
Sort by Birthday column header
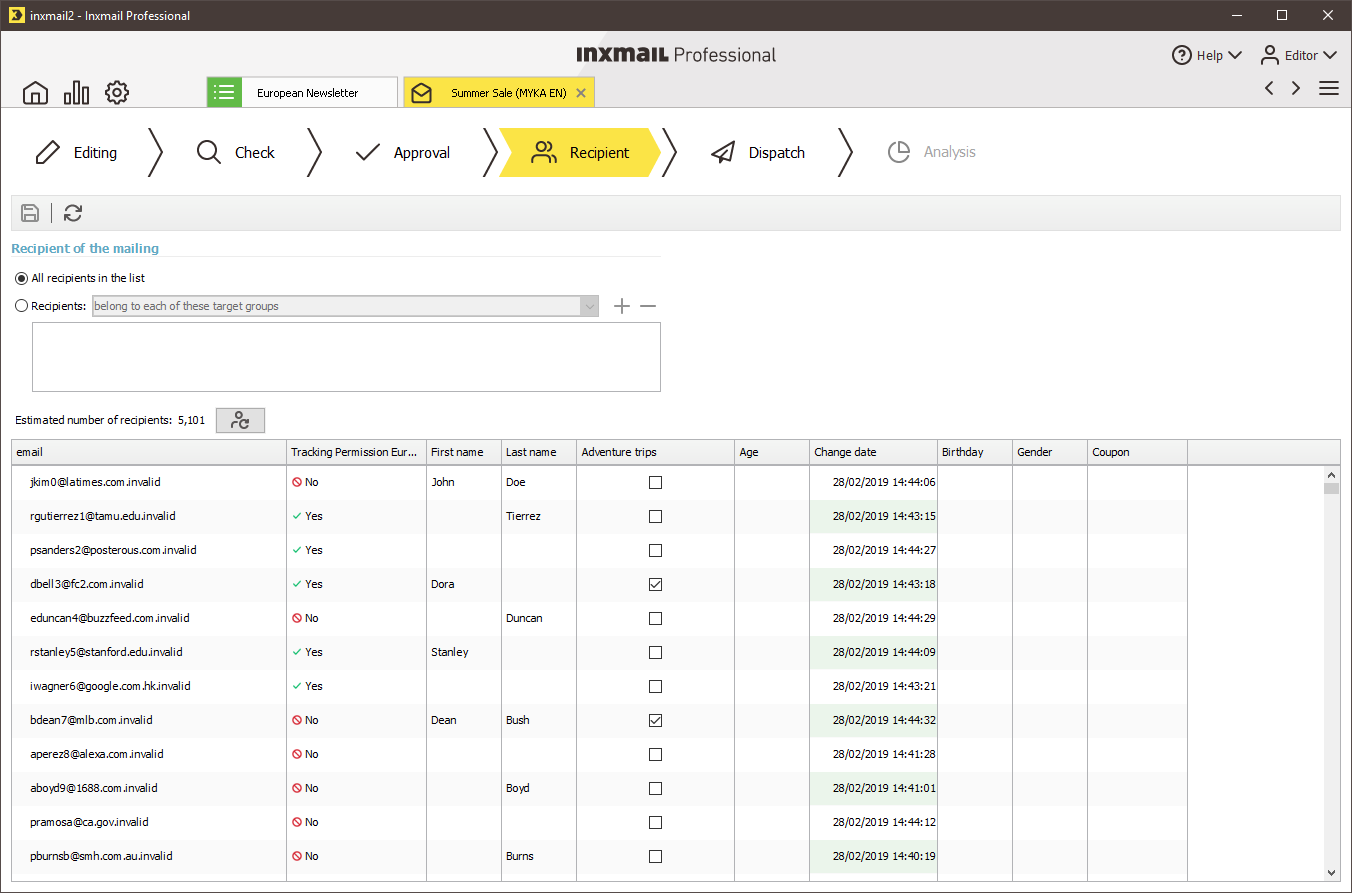click(975, 452)
